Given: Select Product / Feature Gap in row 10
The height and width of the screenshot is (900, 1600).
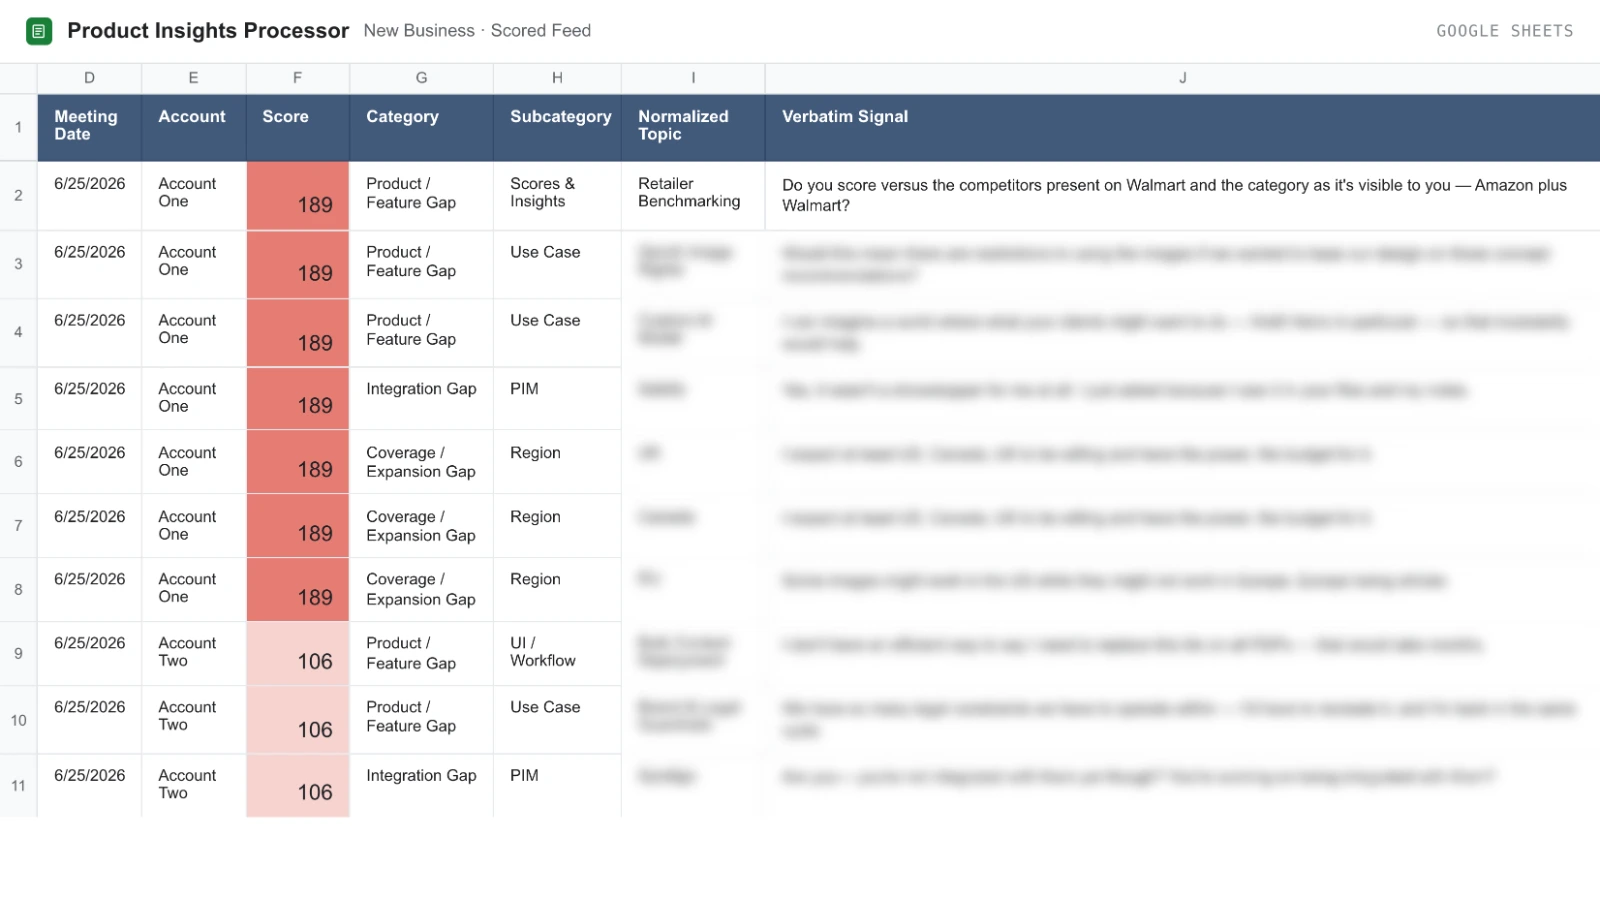Looking at the screenshot, I should pyautogui.click(x=422, y=720).
